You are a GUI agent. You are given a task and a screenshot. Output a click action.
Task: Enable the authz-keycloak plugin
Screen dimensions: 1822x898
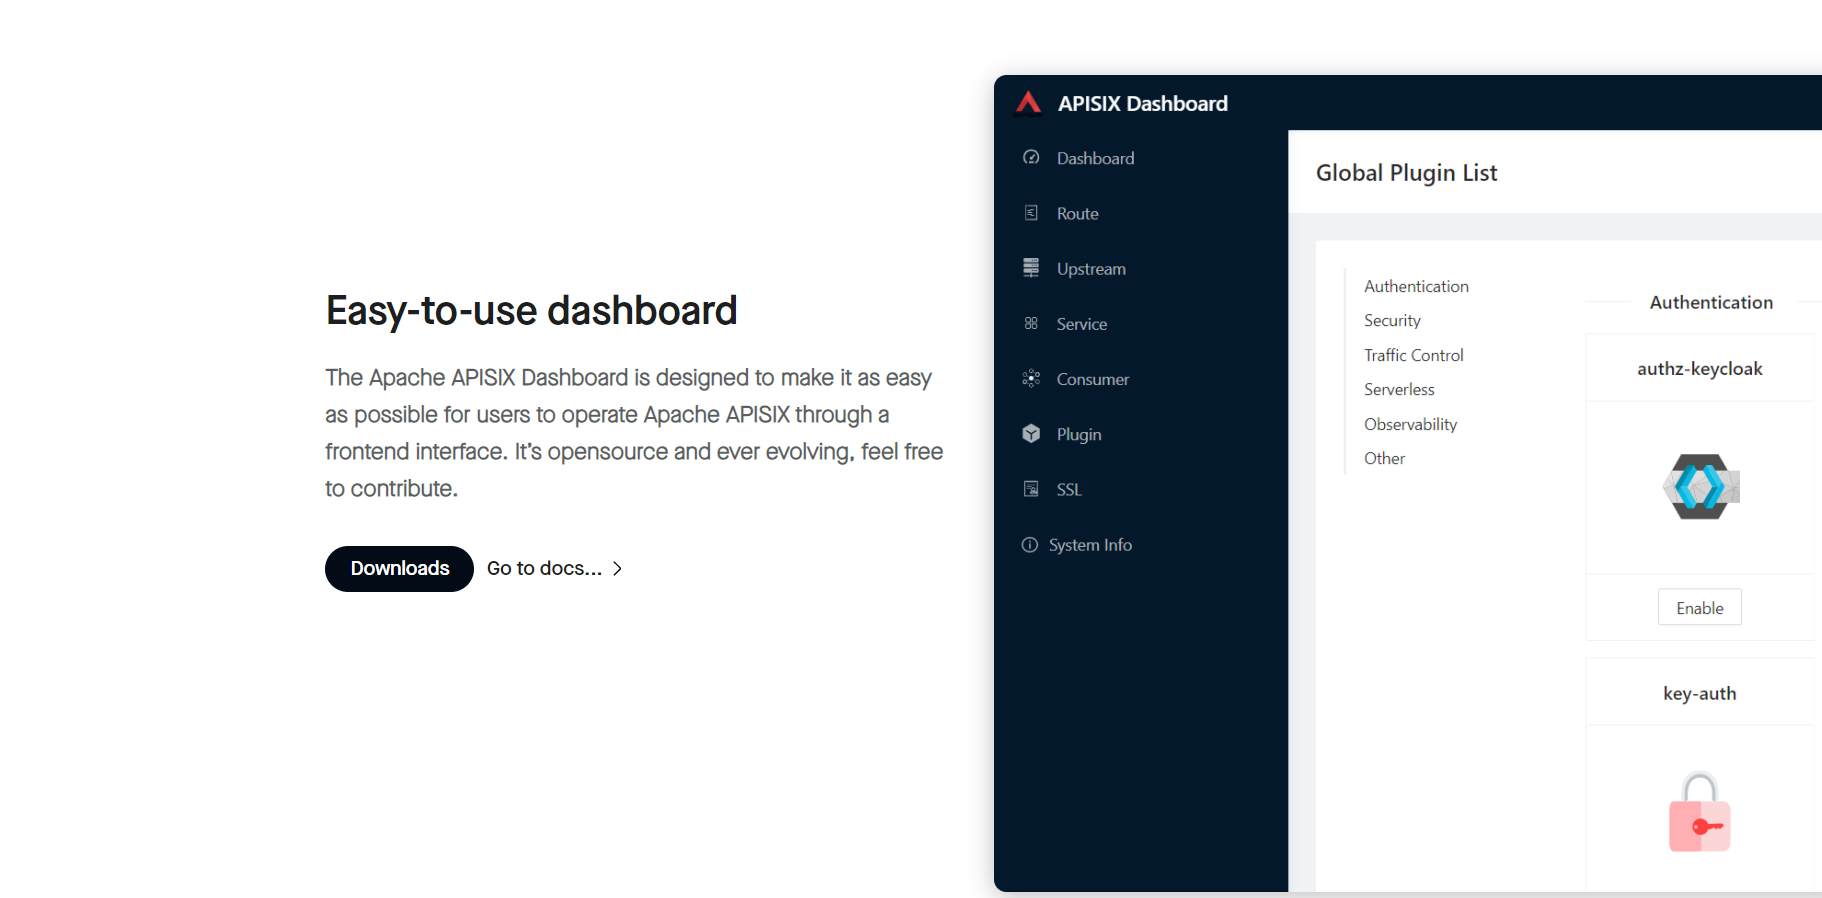coord(1700,608)
